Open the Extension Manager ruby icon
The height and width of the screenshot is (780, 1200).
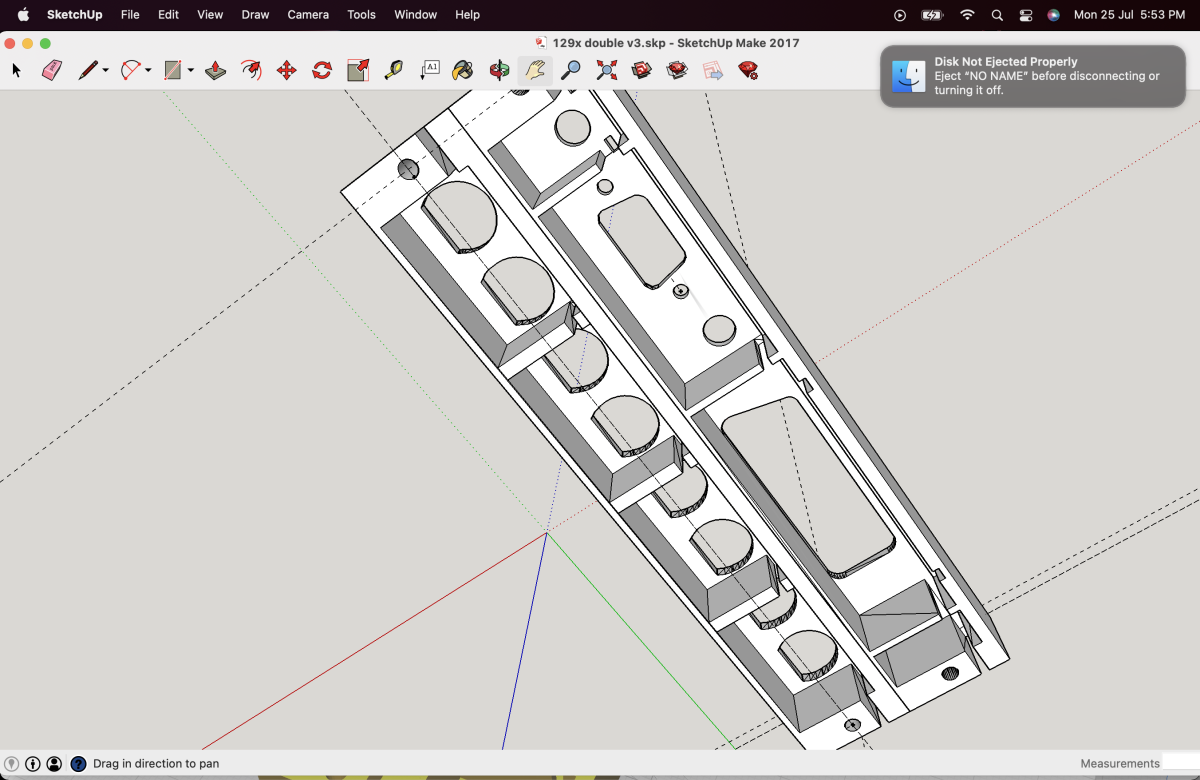(748, 70)
